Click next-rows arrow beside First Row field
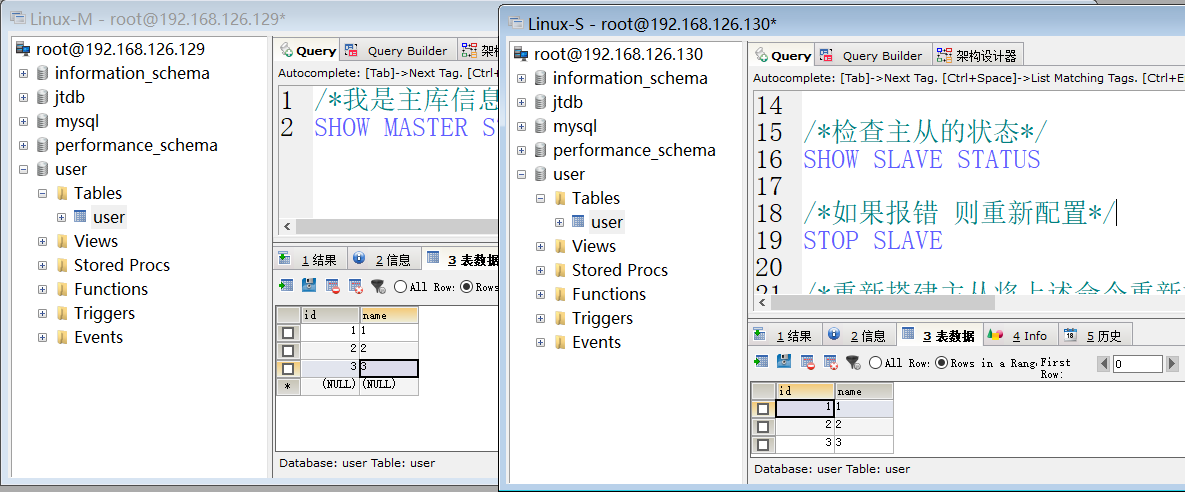Viewport: 1185px width, 492px height. (x=1171, y=364)
